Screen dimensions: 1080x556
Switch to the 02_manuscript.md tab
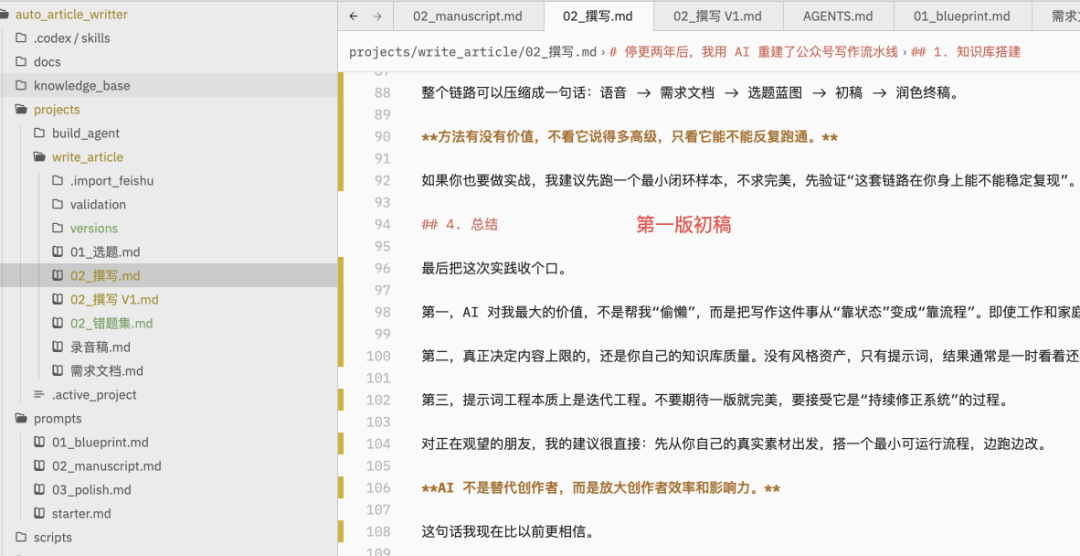coord(468,17)
